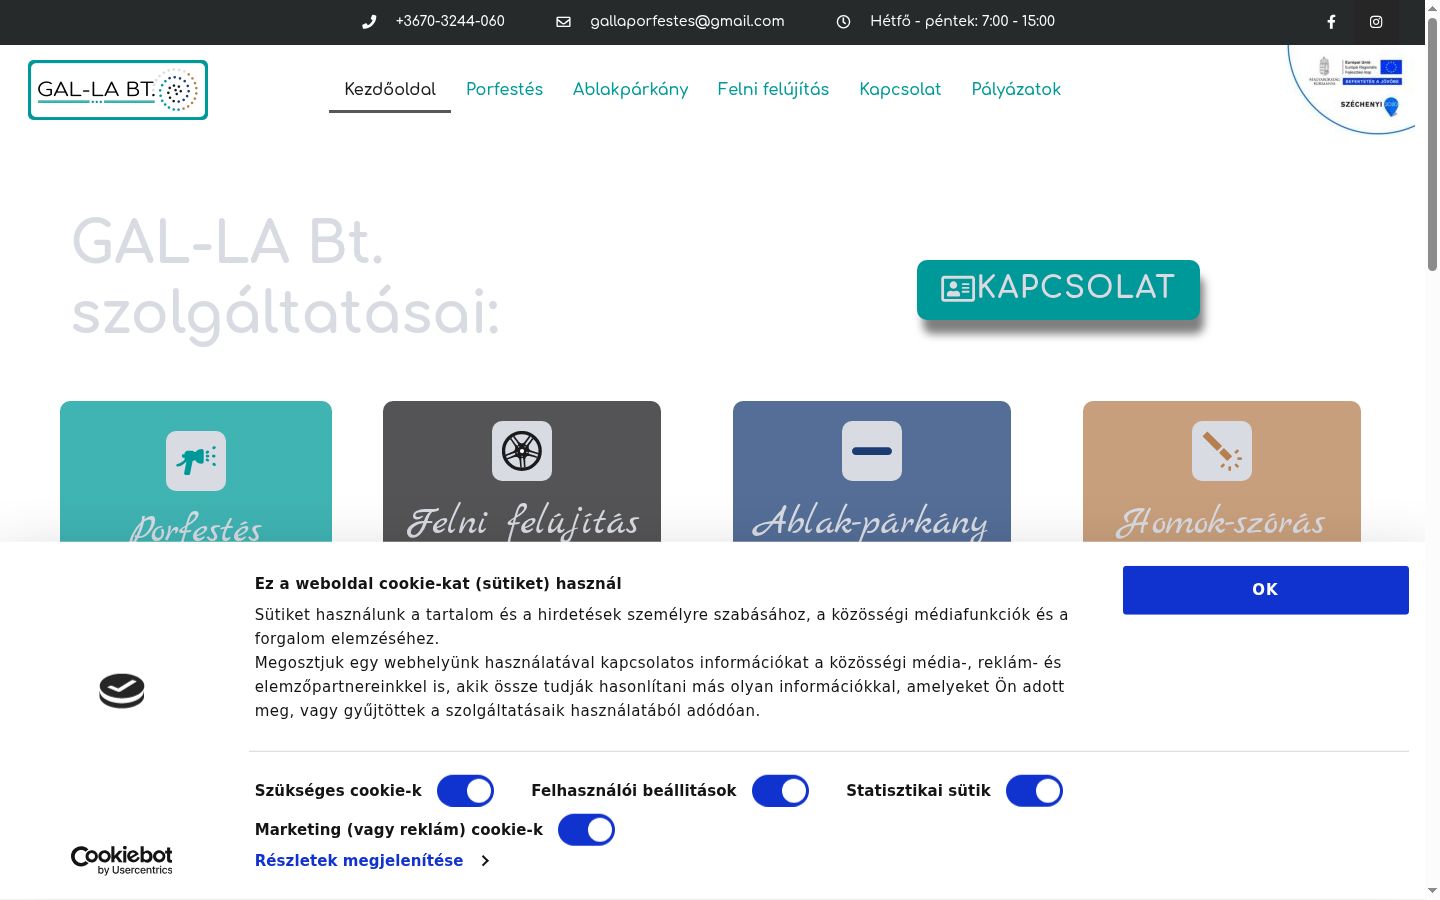Click Részletek megjelenítése link

(359, 861)
